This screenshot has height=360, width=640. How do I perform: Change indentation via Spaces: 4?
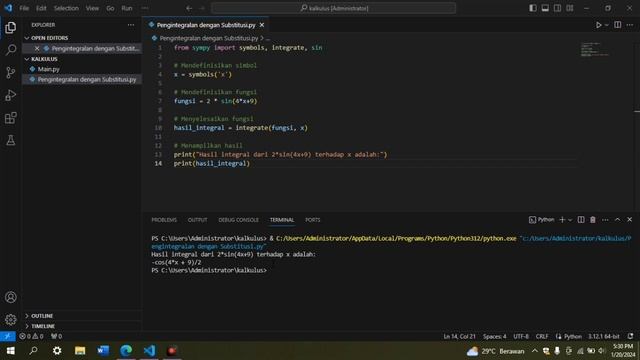click(x=494, y=336)
